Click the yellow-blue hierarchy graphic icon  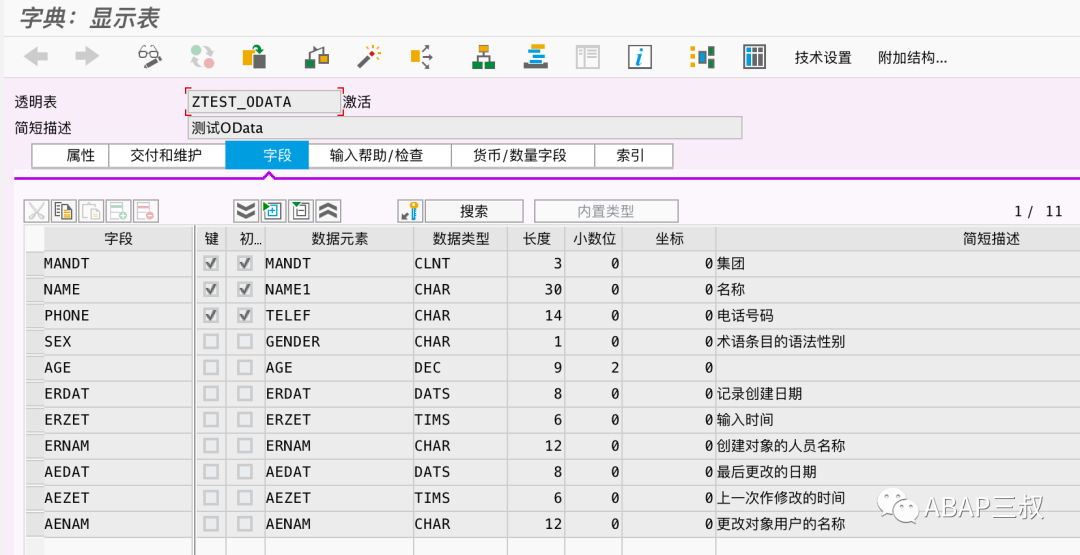point(702,56)
